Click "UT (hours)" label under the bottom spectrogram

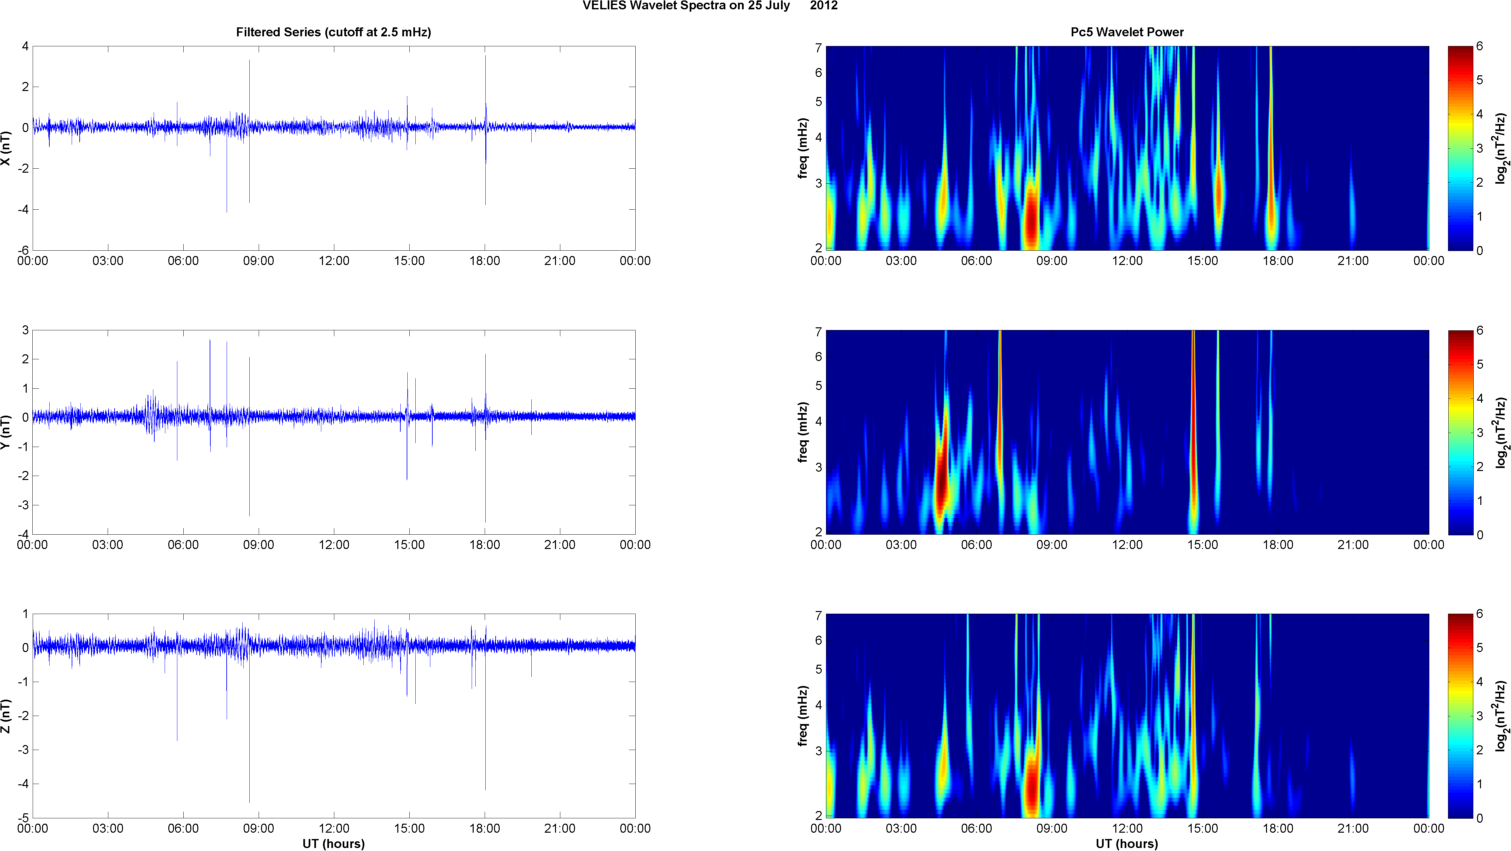pyautogui.click(x=1127, y=844)
